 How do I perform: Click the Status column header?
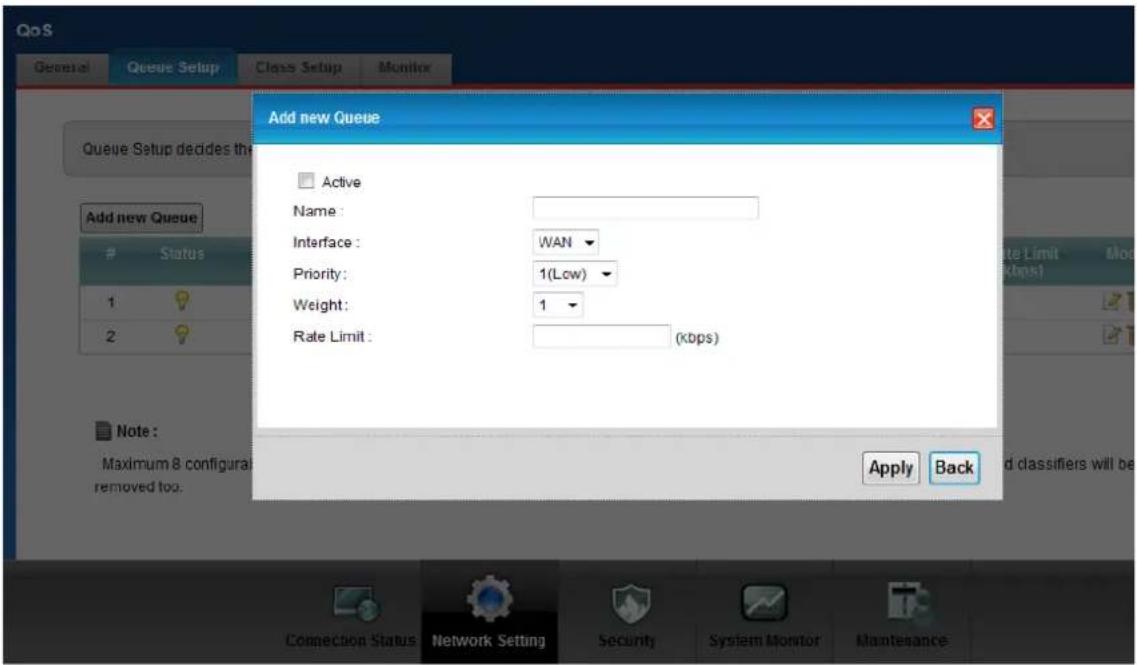coord(182,254)
